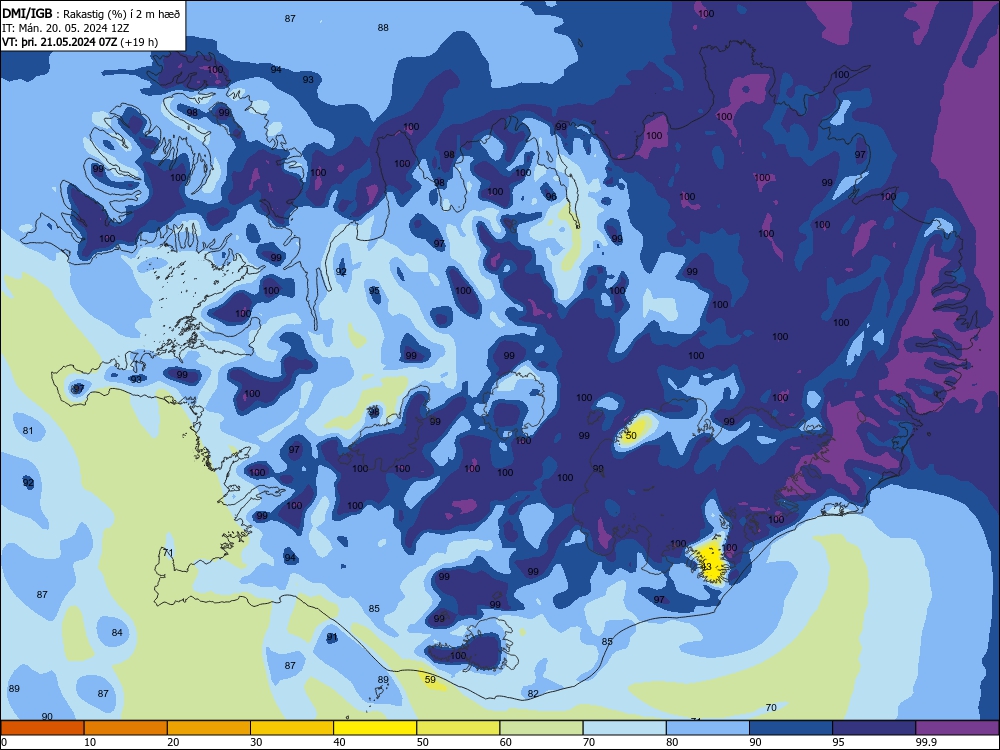Click the 88 humidity value at the top
The height and width of the screenshot is (750, 1000).
click(x=383, y=27)
